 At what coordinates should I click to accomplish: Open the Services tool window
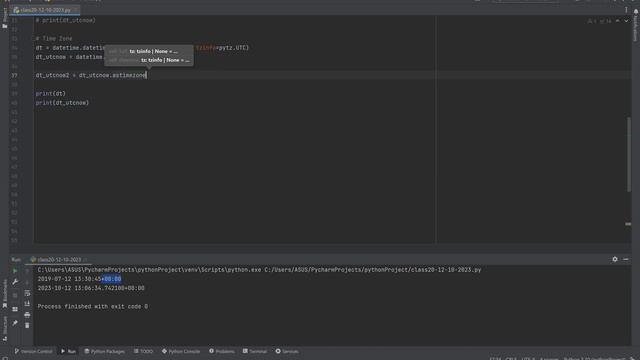(x=287, y=351)
